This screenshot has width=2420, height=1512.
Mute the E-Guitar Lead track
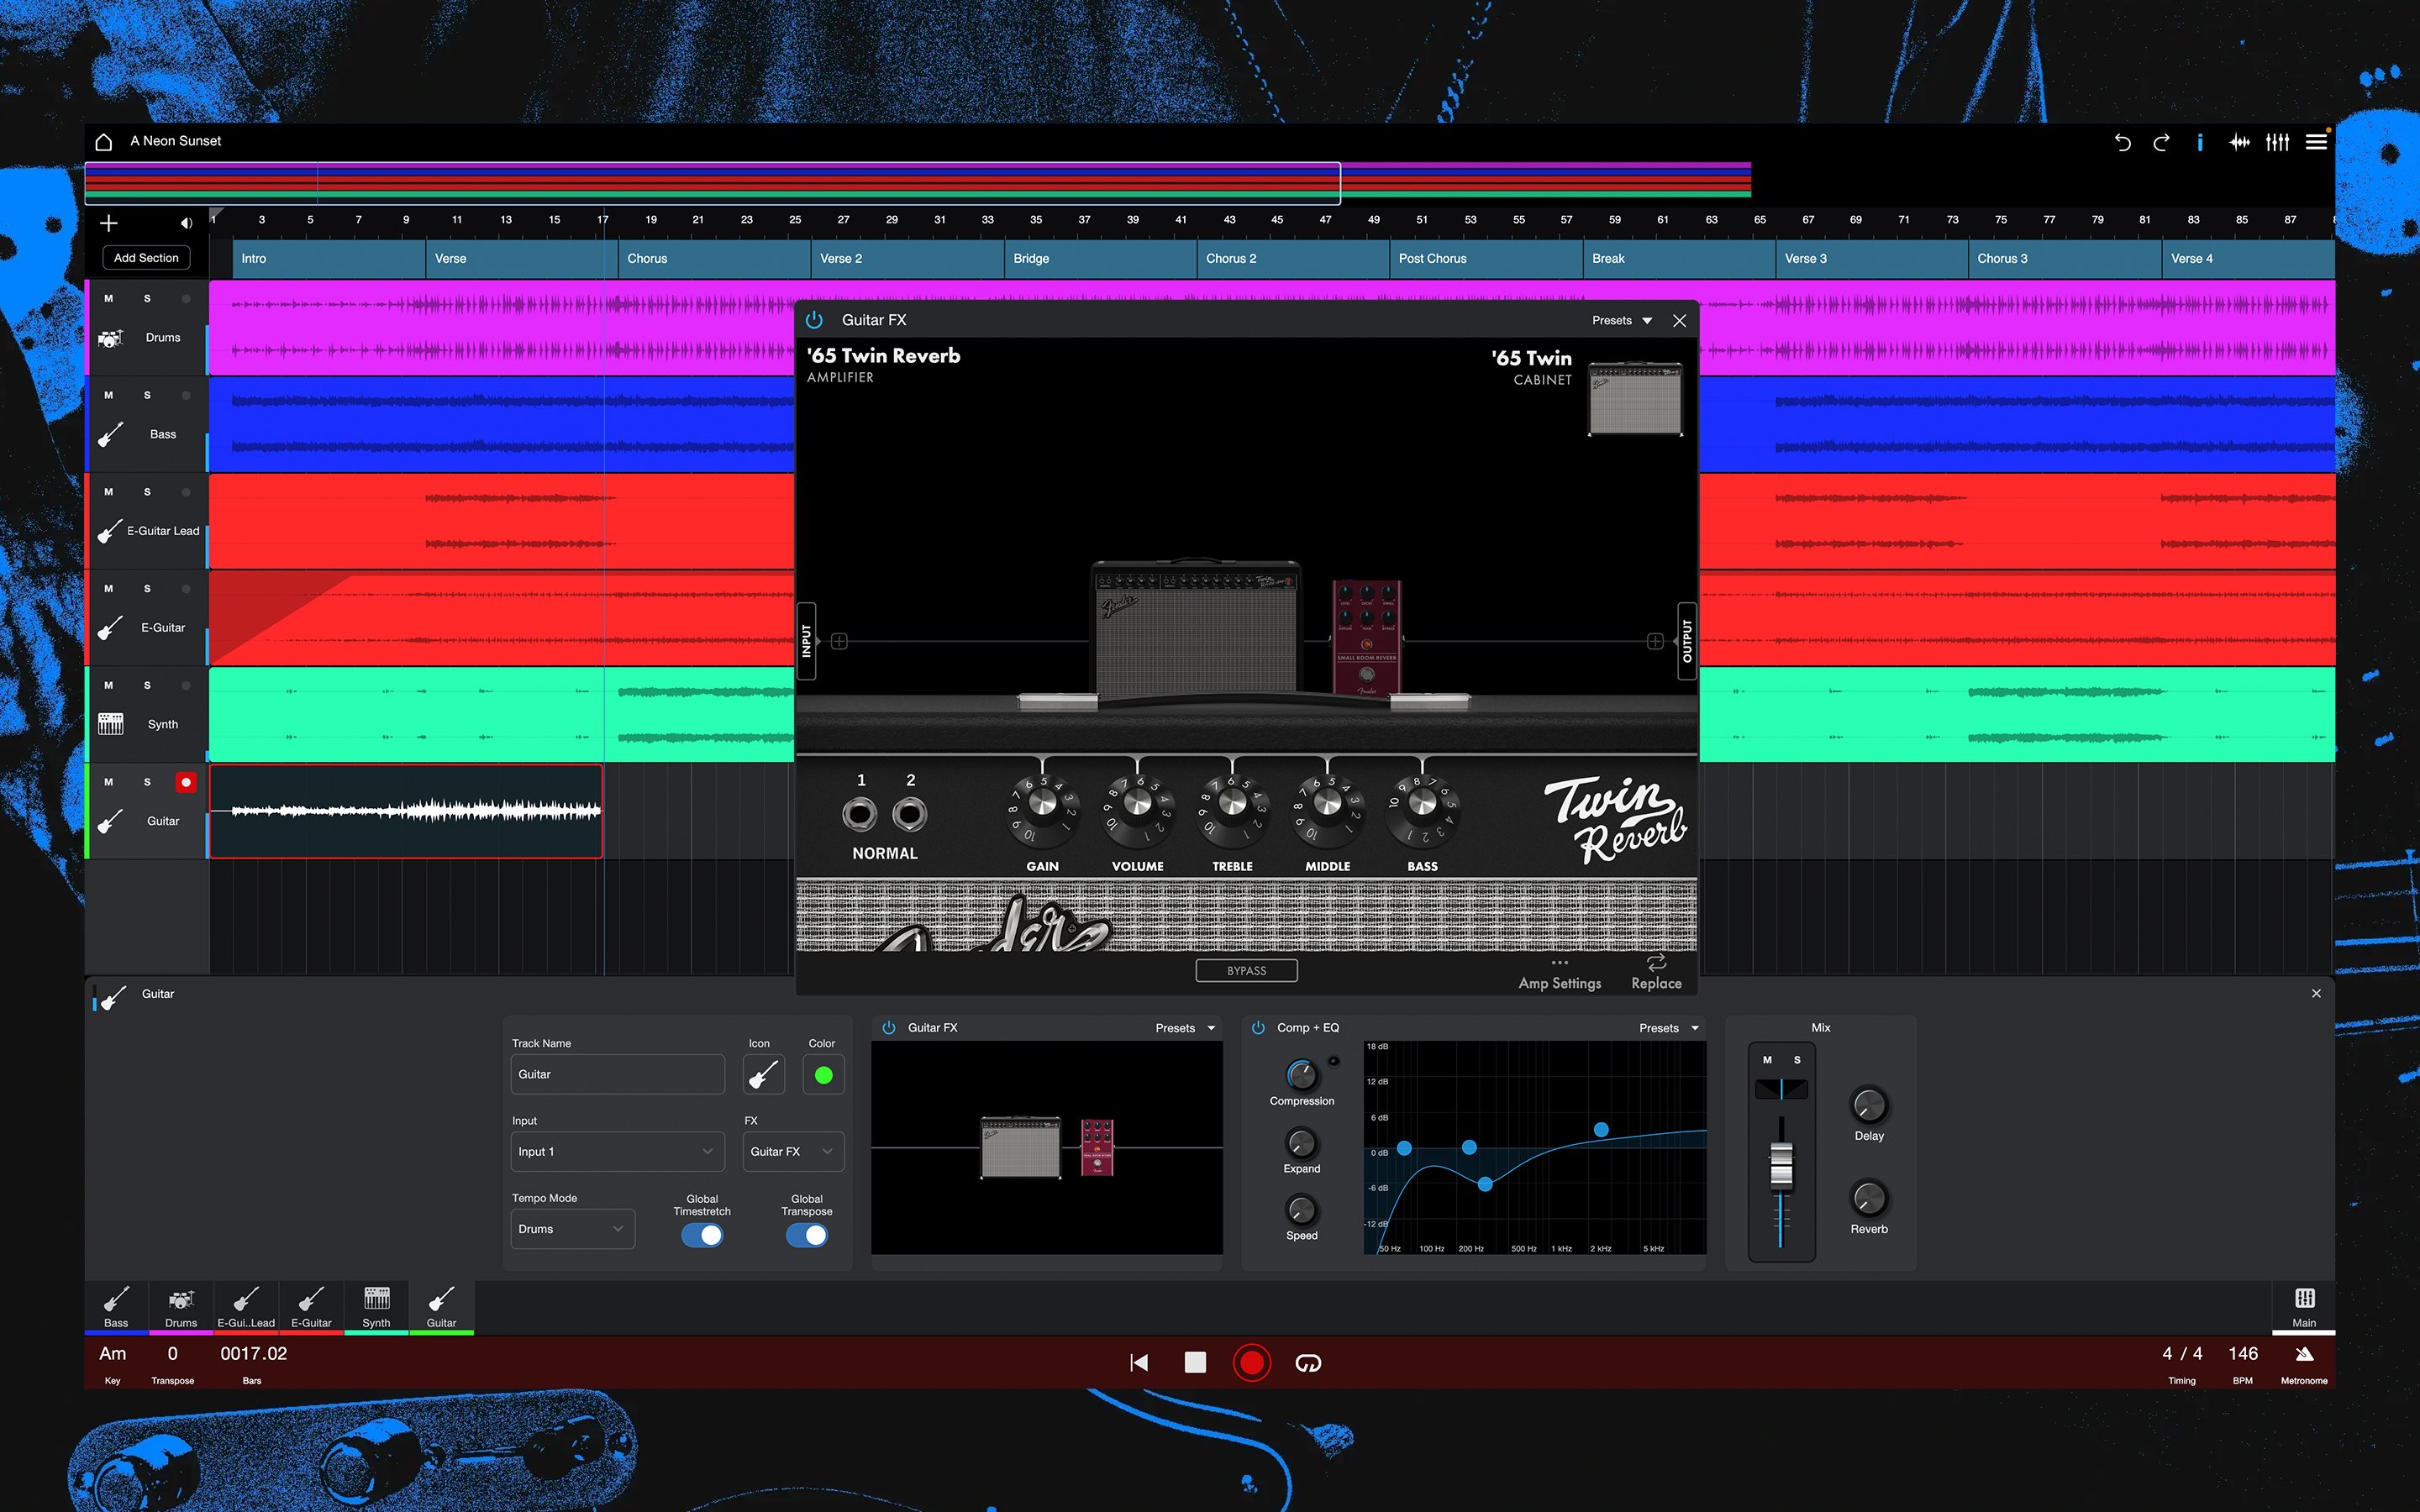point(109,492)
